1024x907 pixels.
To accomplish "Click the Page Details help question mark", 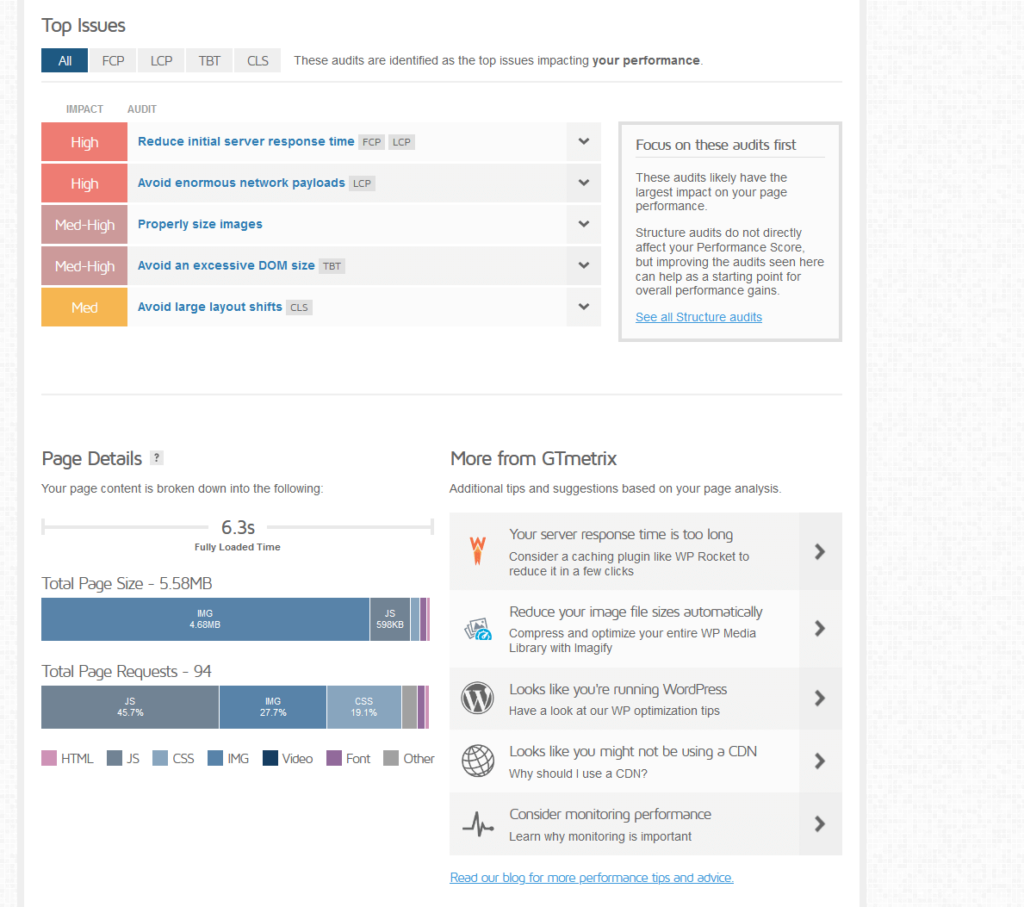I will click(x=156, y=458).
